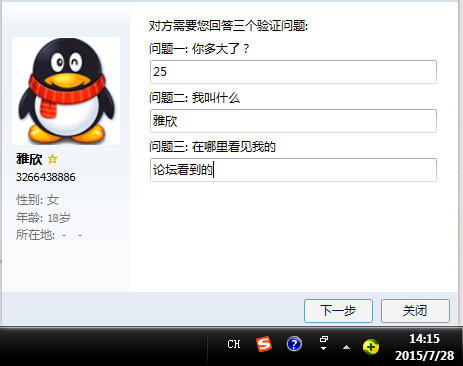Focus the question three field with 论坛看到的
Screen dimensions: 463x366
click(x=293, y=170)
